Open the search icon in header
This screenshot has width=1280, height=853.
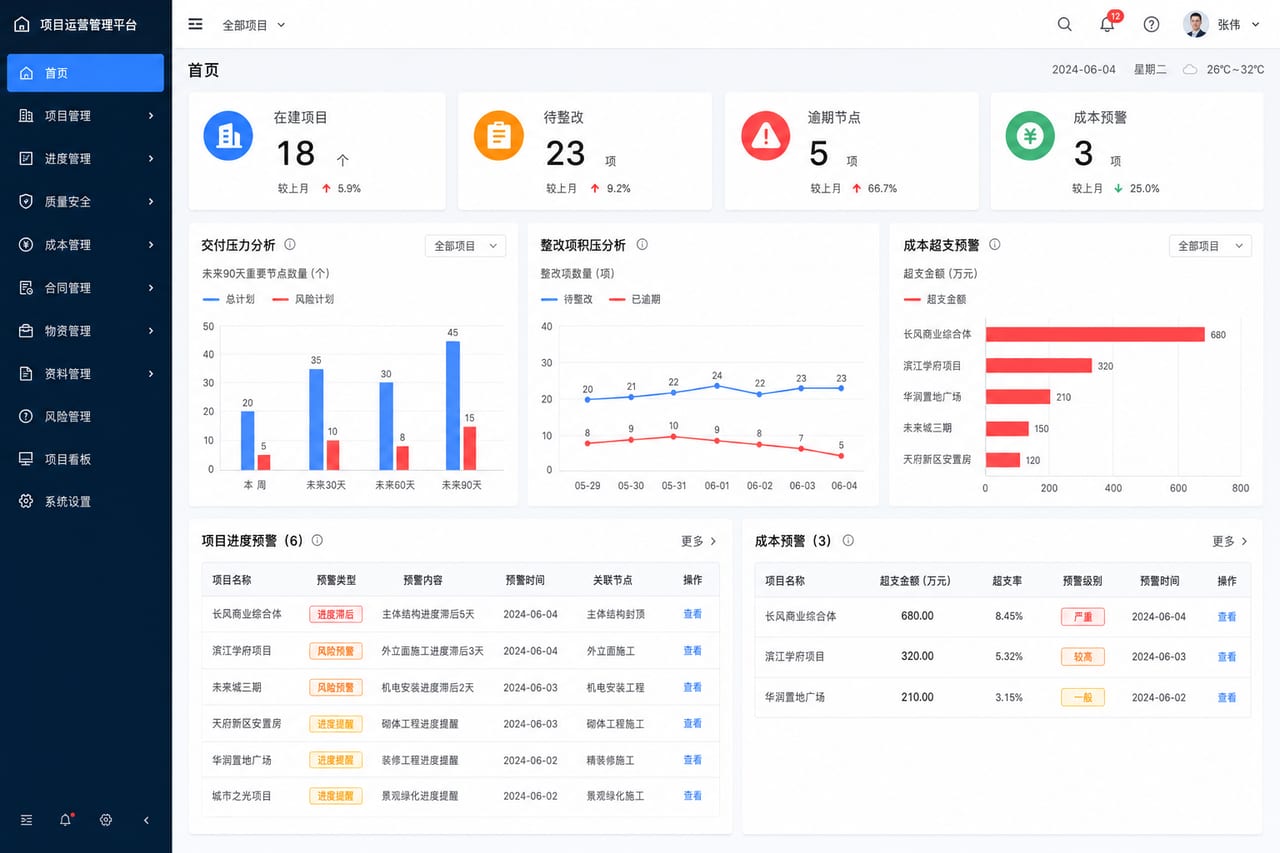tap(1065, 25)
